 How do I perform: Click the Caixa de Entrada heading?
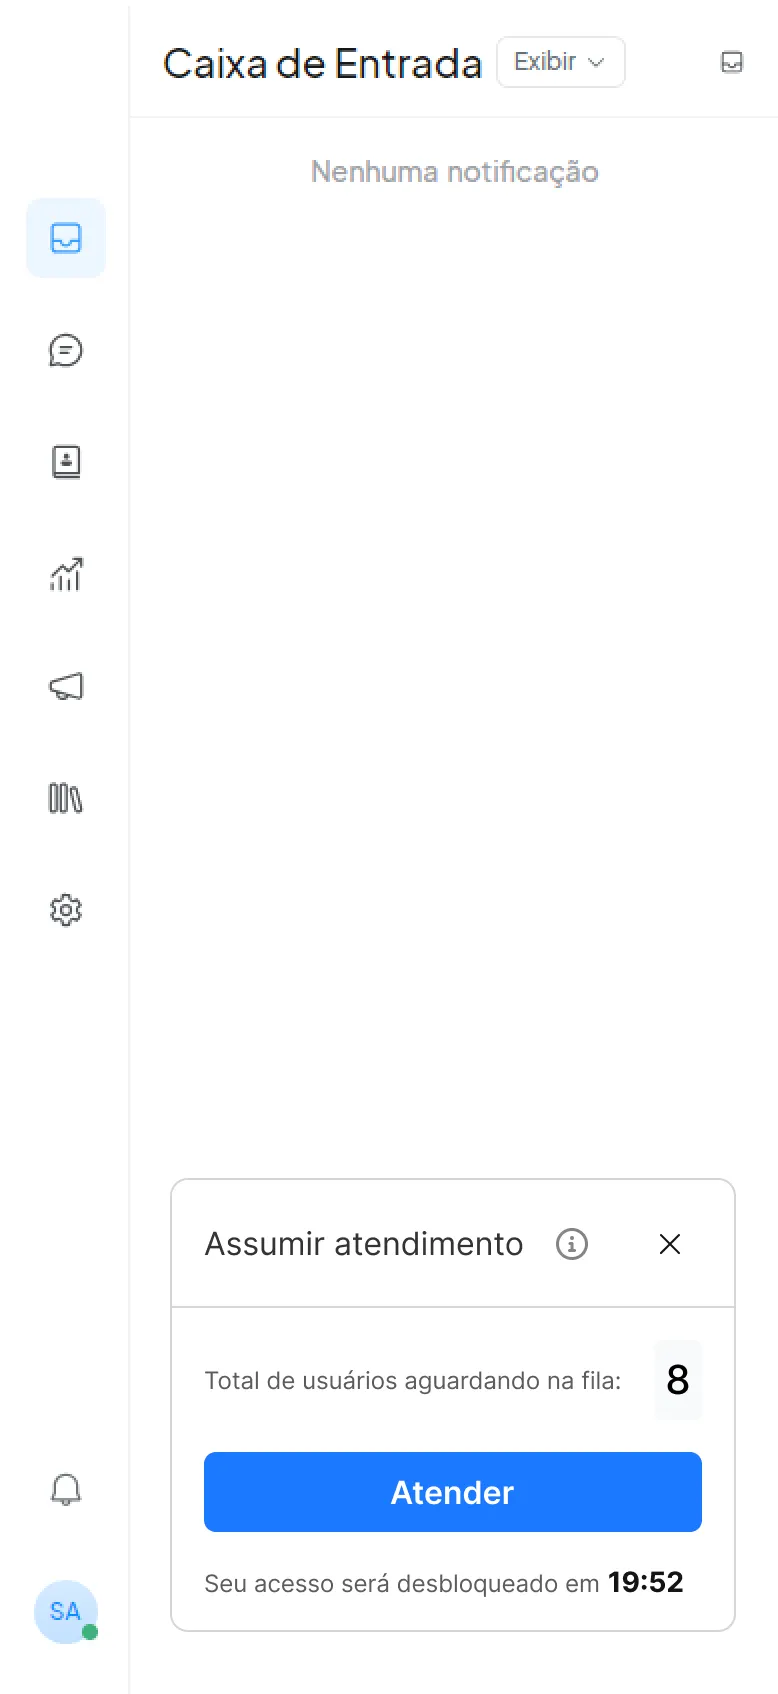[x=322, y=63]
